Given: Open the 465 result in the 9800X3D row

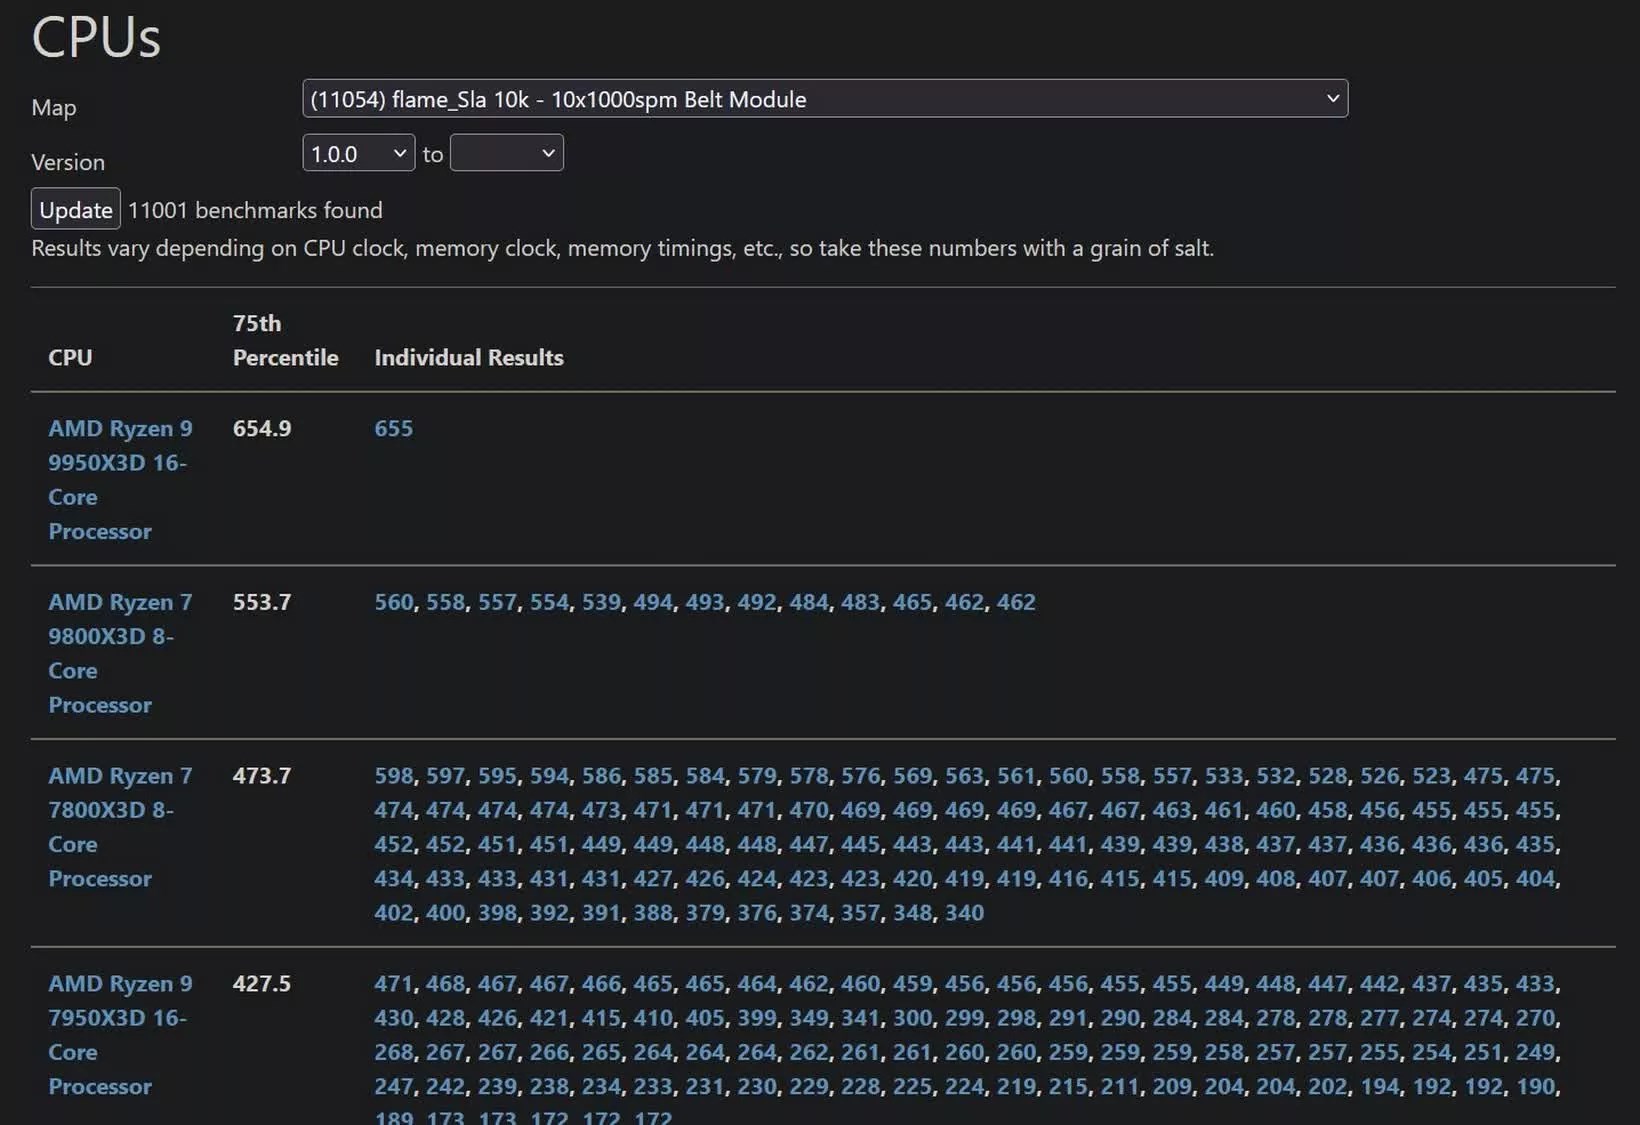Looking at the screenshot, I should pyautogui.click(x=912, y=602).
